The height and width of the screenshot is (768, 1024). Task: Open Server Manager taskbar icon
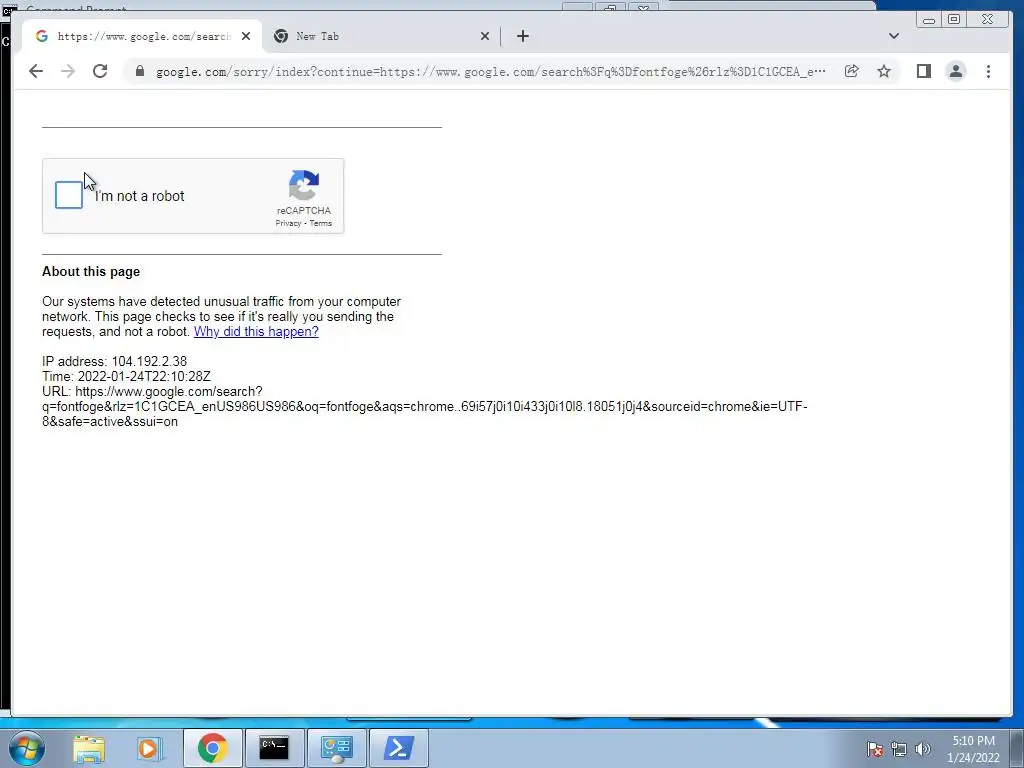click(x=336, y=748)
